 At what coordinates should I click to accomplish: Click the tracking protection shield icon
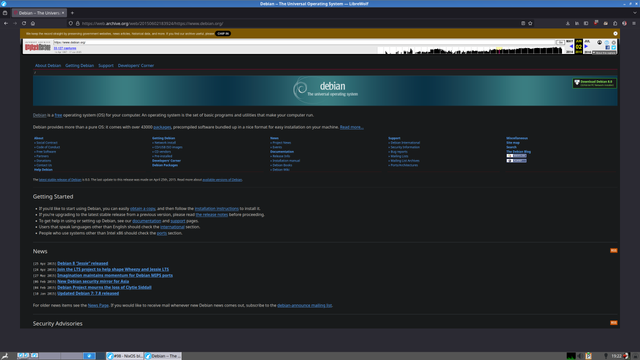pos(71,23)
